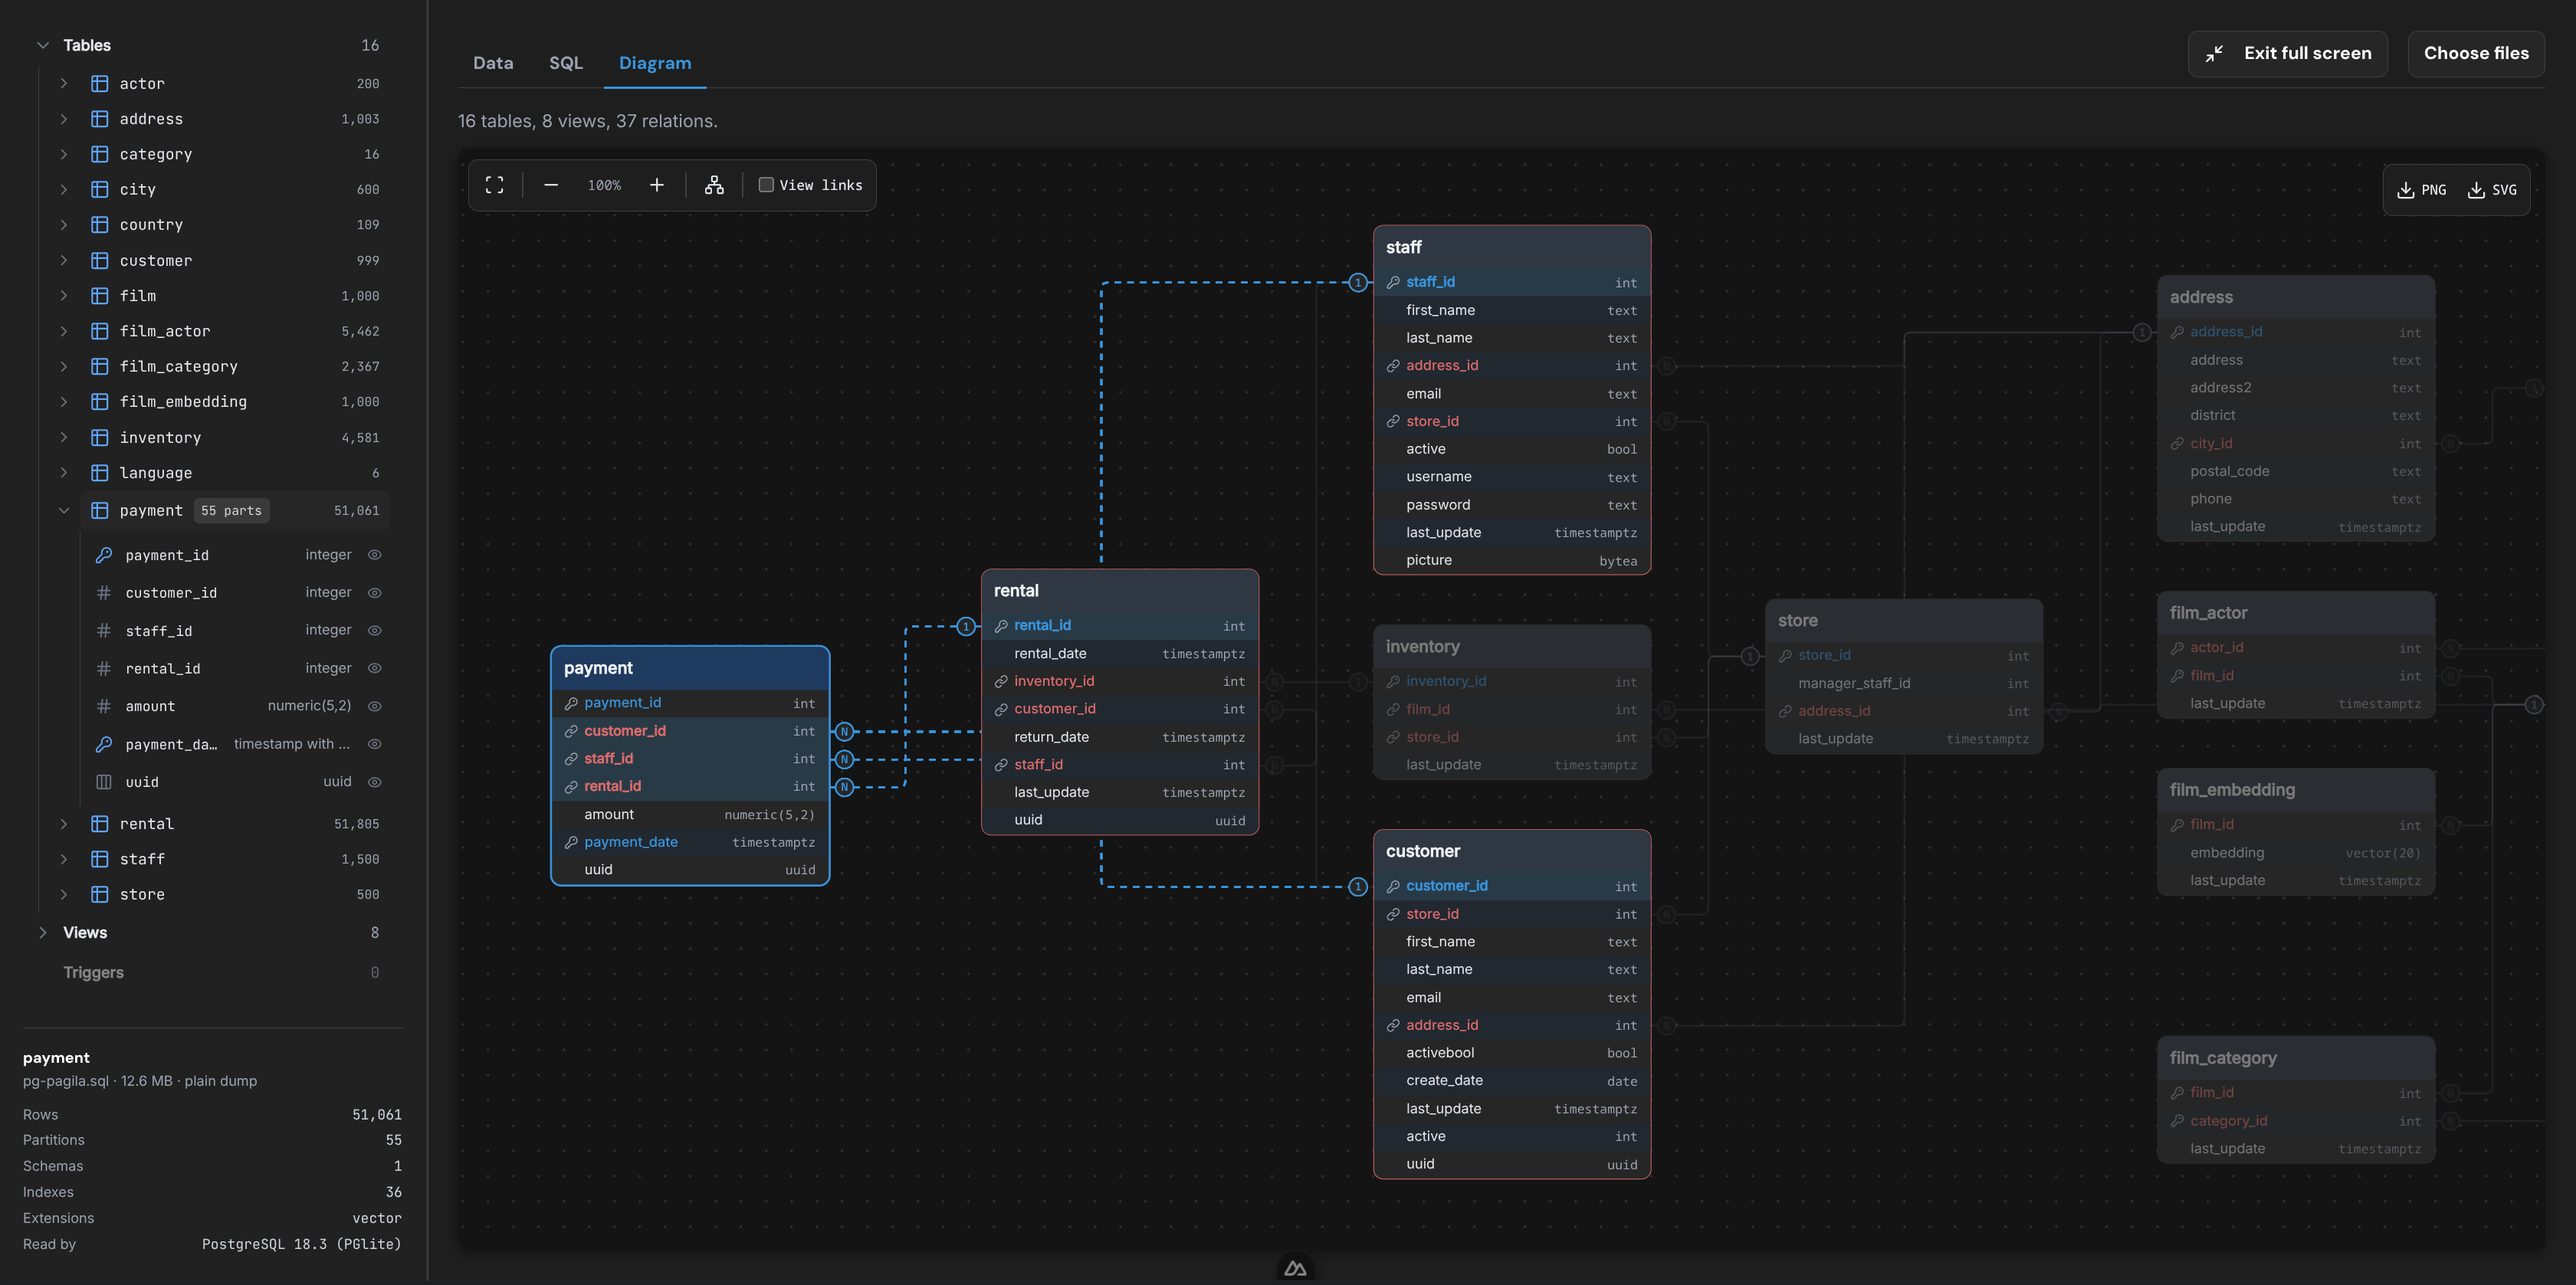Collapse the payment table chevron

[64, 511]
